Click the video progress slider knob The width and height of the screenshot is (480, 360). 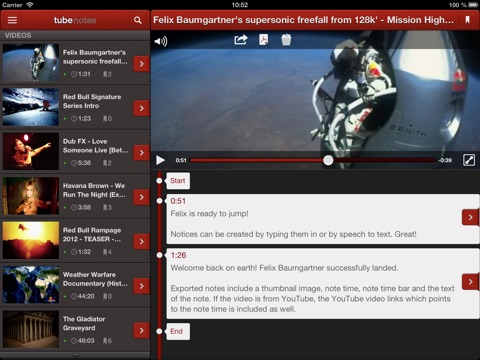pyautogui.click(x=328, y=160)
